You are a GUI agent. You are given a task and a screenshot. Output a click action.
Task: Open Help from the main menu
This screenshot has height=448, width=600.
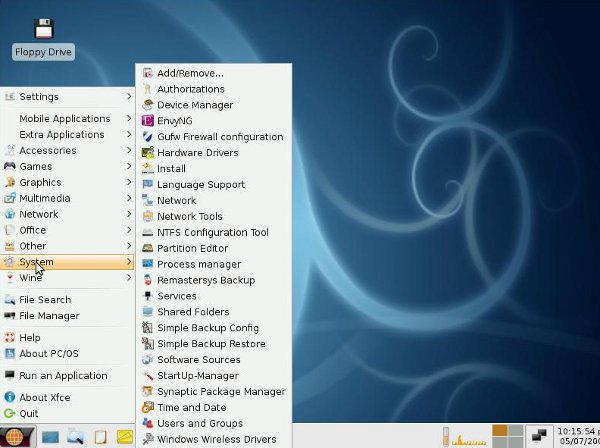click(x=67, y=337)
